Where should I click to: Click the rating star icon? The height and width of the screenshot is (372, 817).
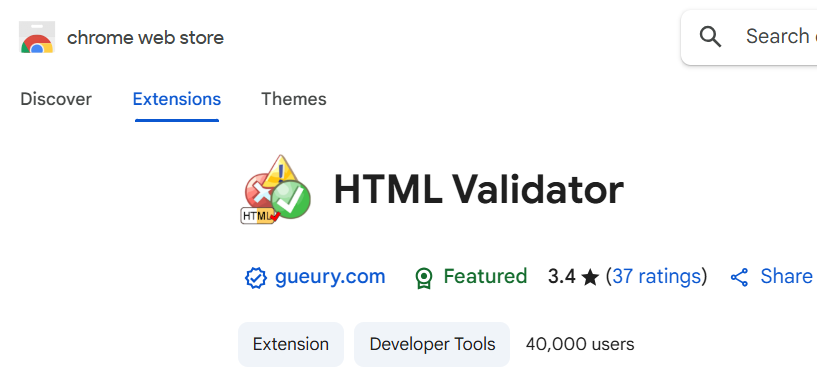pyautogui.click(x=590, y=277)
